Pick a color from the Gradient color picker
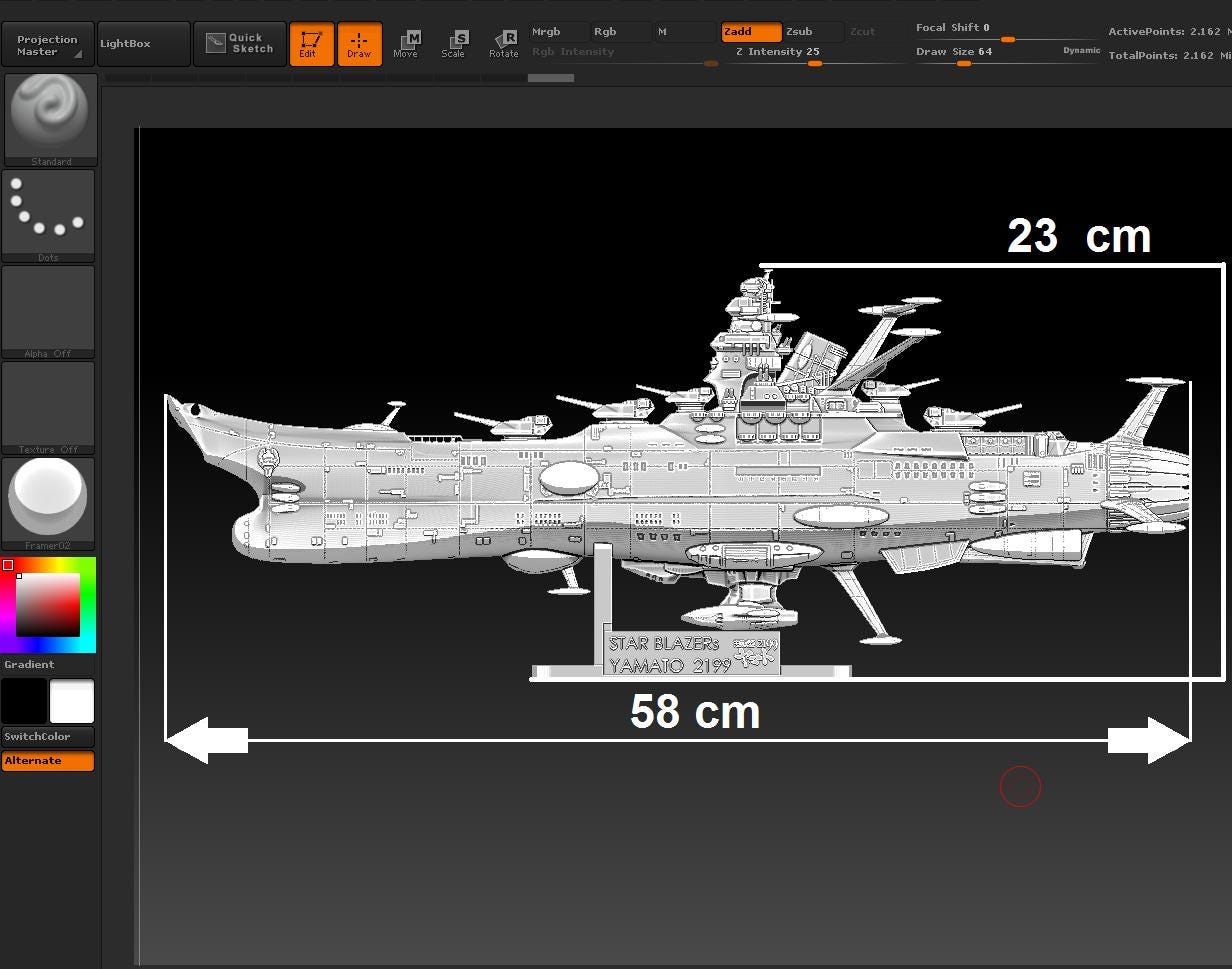Image resolution: width=1232 pixels, height=969 pixels. click(48, 604)
